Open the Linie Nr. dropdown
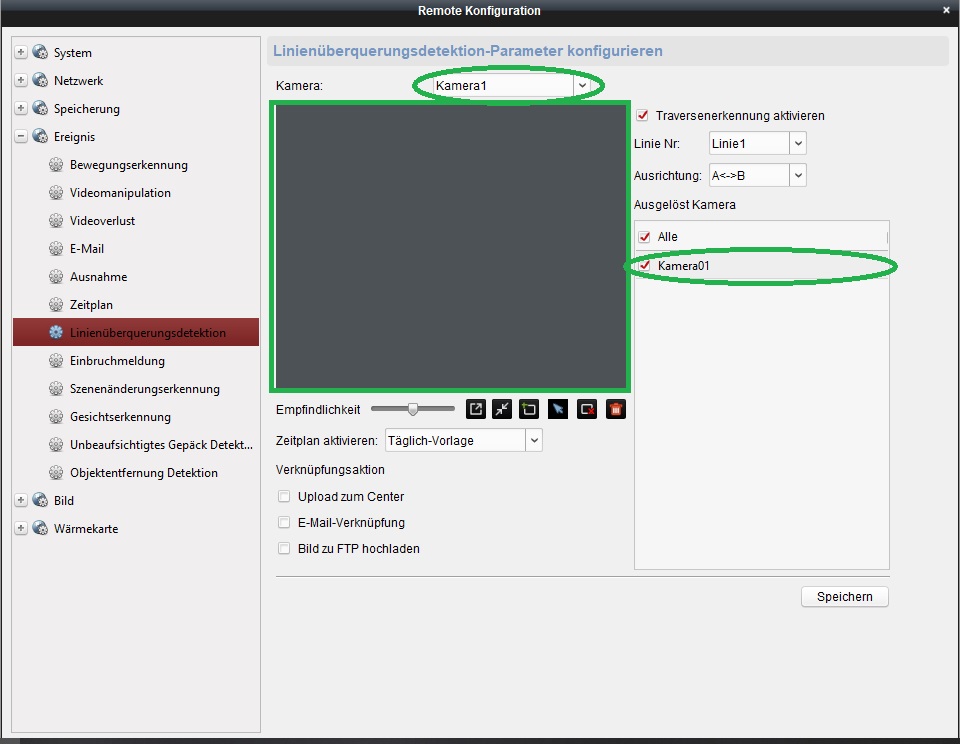Screen dimensions: 960x744 click(797, 144)
